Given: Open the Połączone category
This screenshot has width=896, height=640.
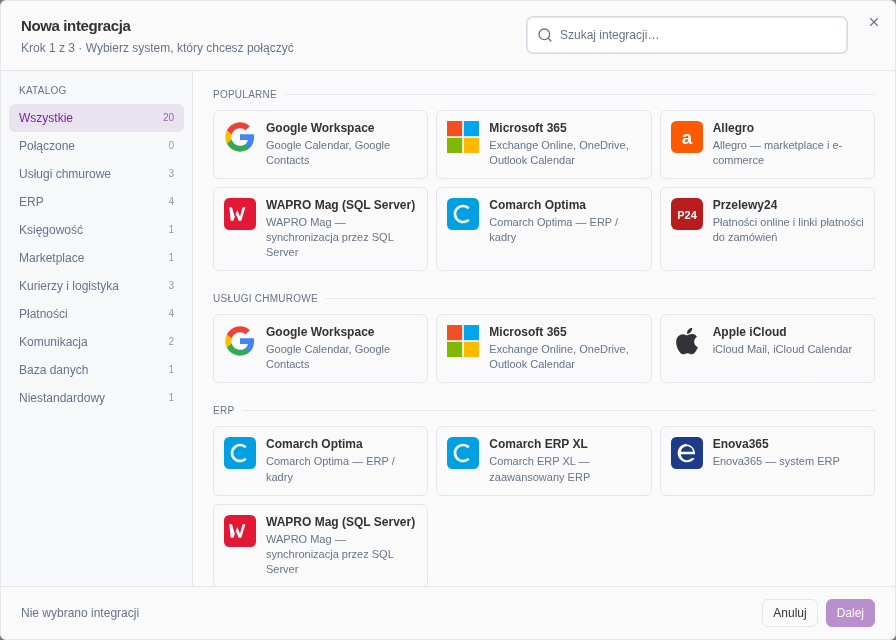Looking at the screenshot, I should 96,146.
